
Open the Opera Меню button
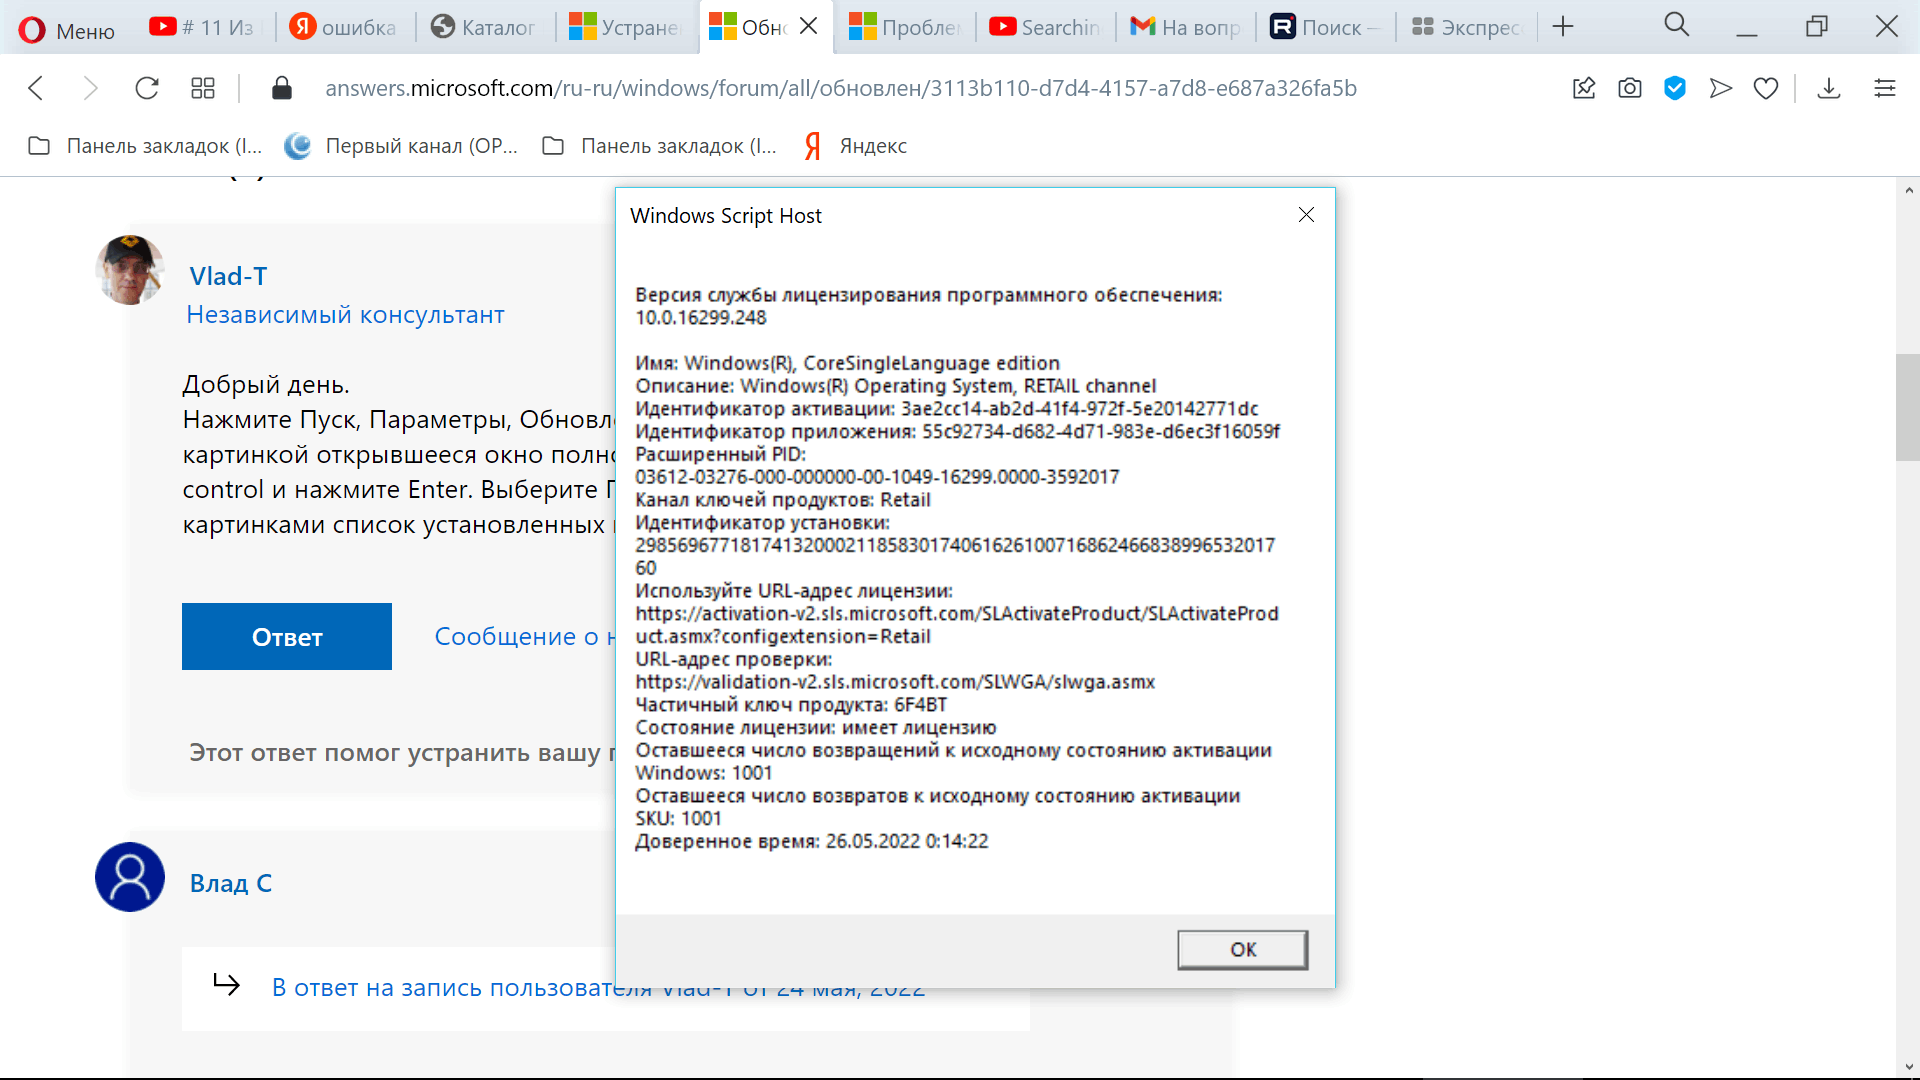coord(68,30)
